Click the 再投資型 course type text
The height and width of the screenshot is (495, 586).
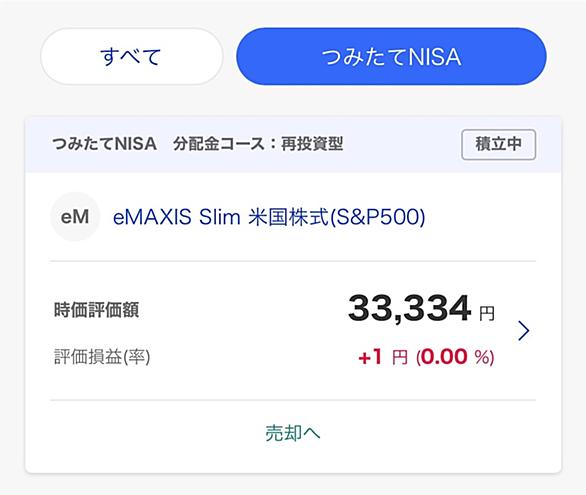click(x=312, y=144)
